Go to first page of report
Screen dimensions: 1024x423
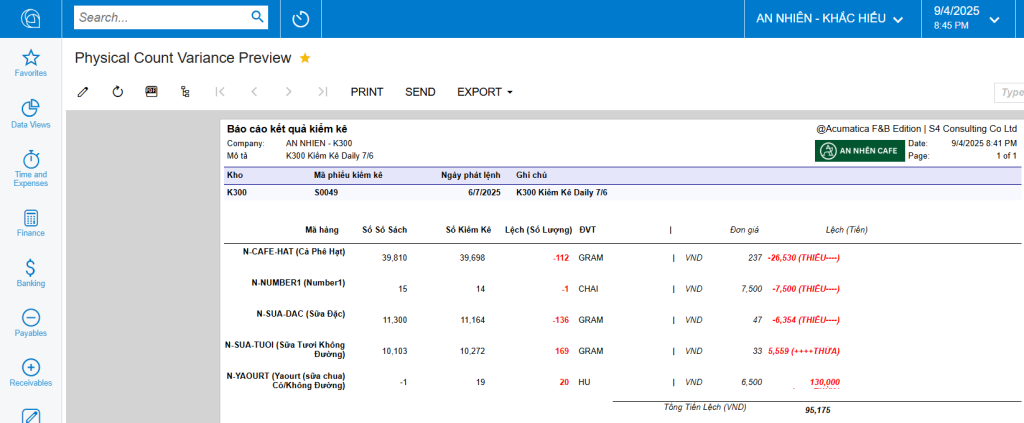(220, 92)
